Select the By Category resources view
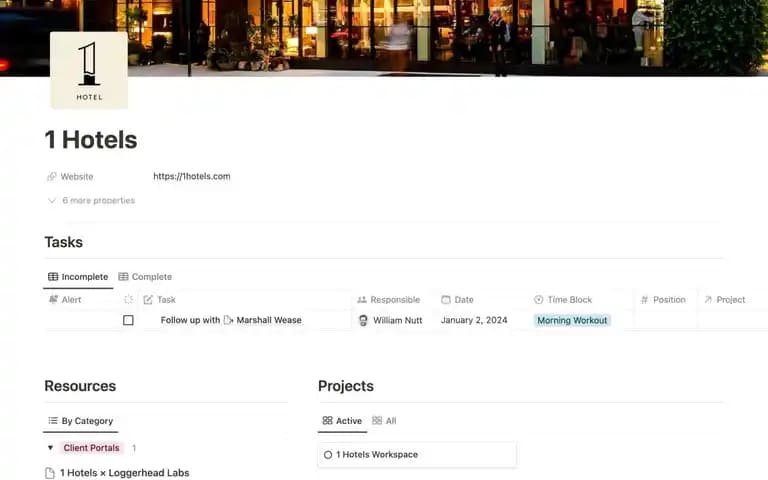This screenshot has height=480, width=768. click(81, 421)
